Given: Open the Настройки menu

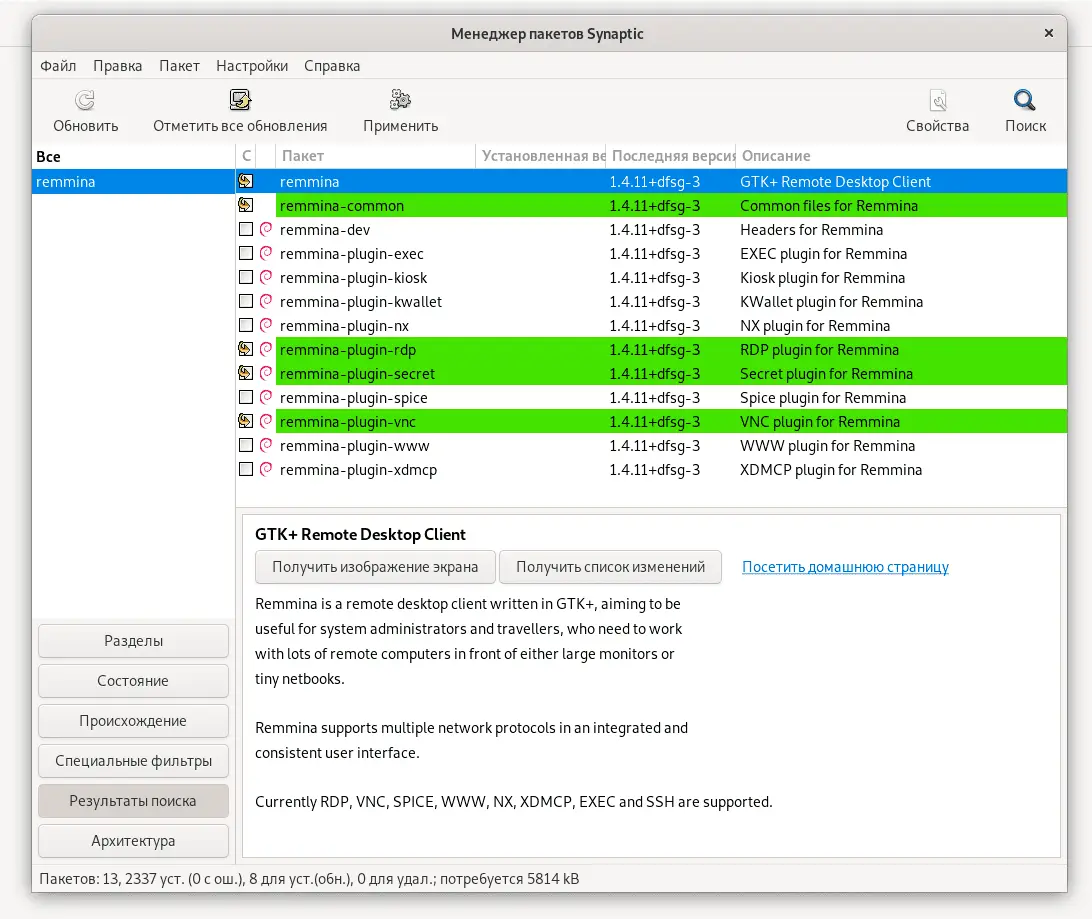Looking at the screenshot, I should tap(251, 65).
